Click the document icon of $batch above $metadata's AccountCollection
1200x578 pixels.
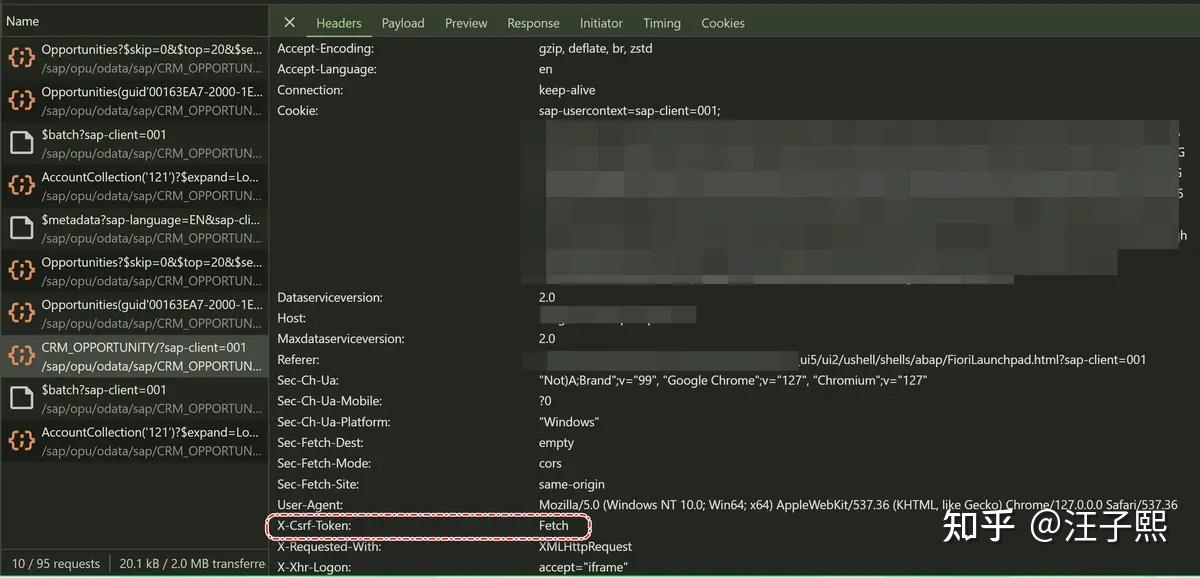21,143
